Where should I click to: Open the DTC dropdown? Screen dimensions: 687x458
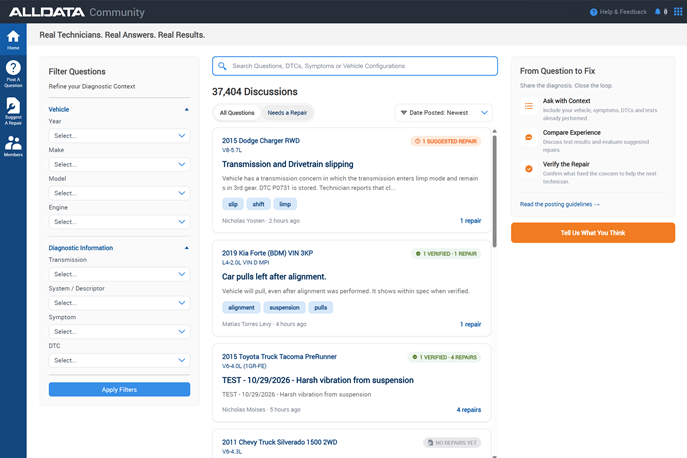[x=119, y=360]
